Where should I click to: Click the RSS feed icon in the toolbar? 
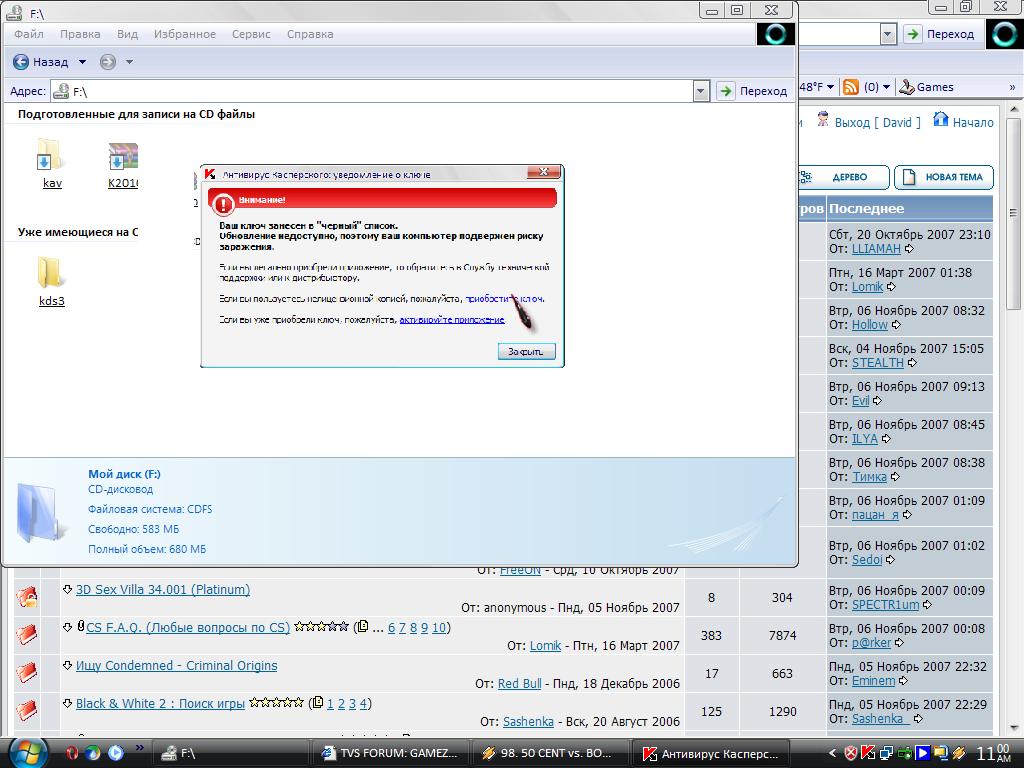[x=851, y=87]
